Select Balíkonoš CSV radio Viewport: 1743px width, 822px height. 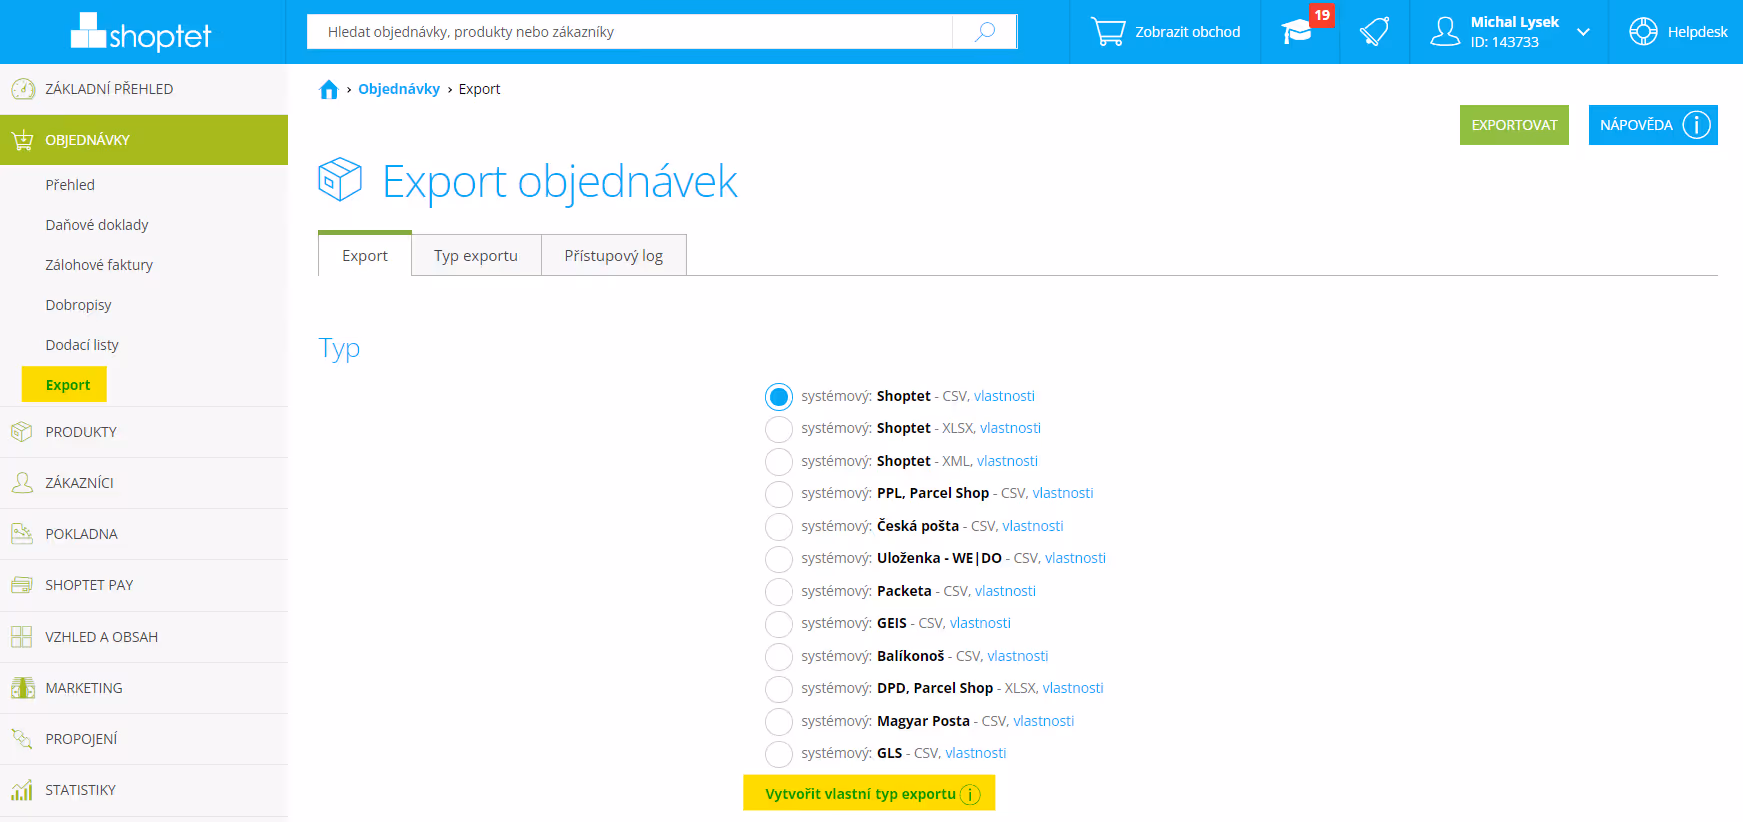pyautogui.click(x=779, y=657)
